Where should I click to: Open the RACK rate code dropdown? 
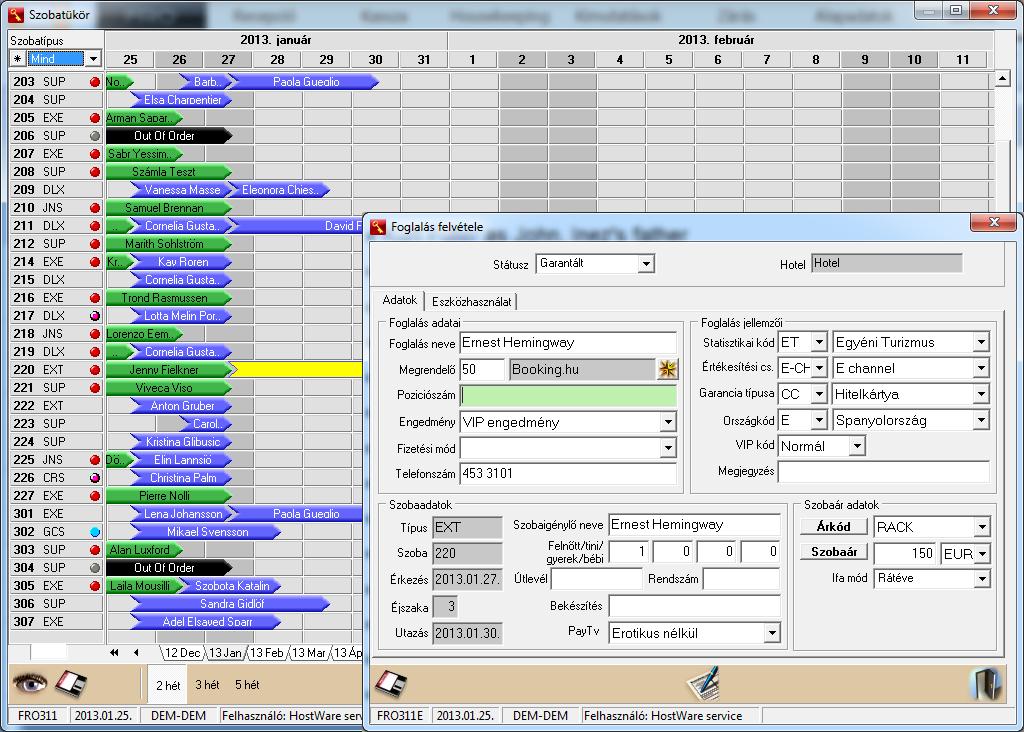[x=982, y=527]
